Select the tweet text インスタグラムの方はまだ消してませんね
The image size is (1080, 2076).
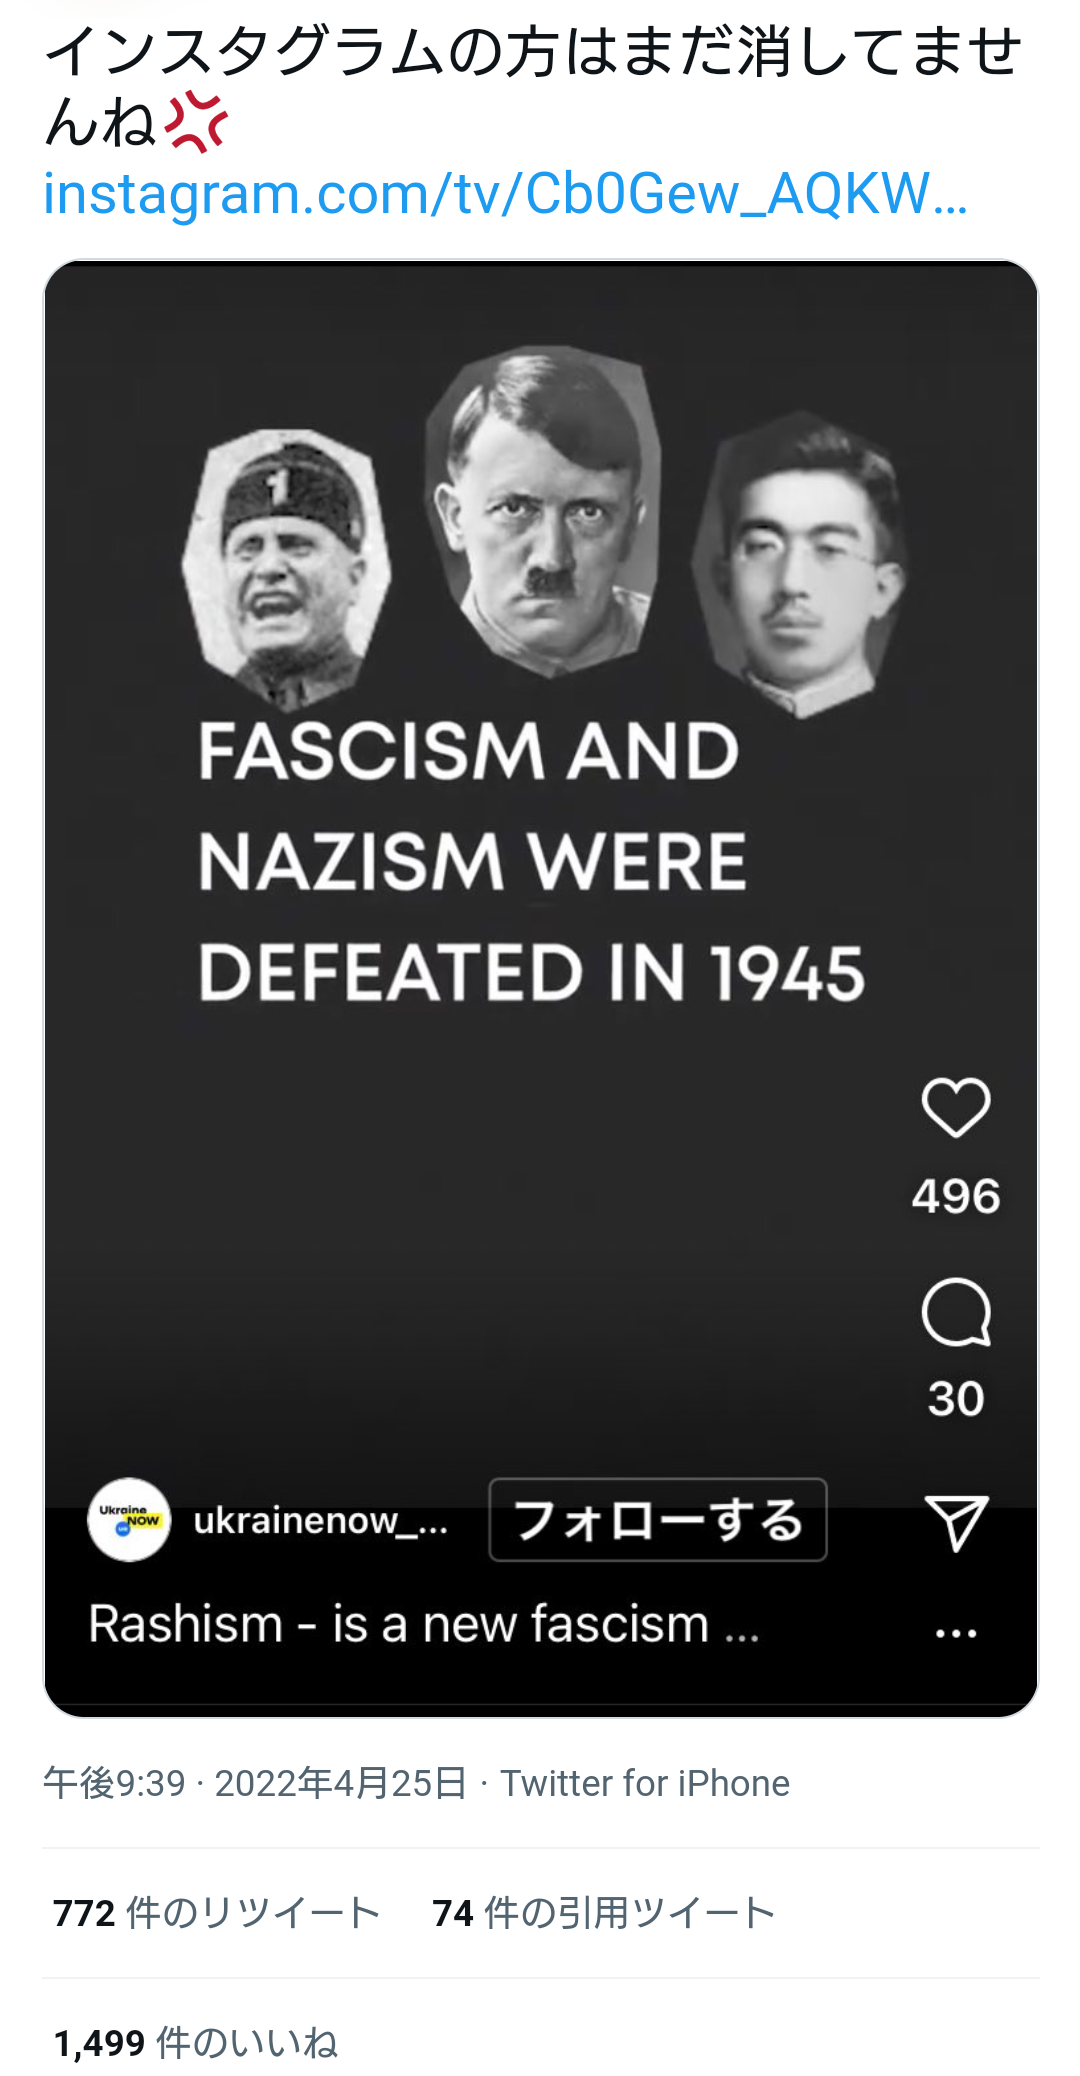(x=533, y=86)
